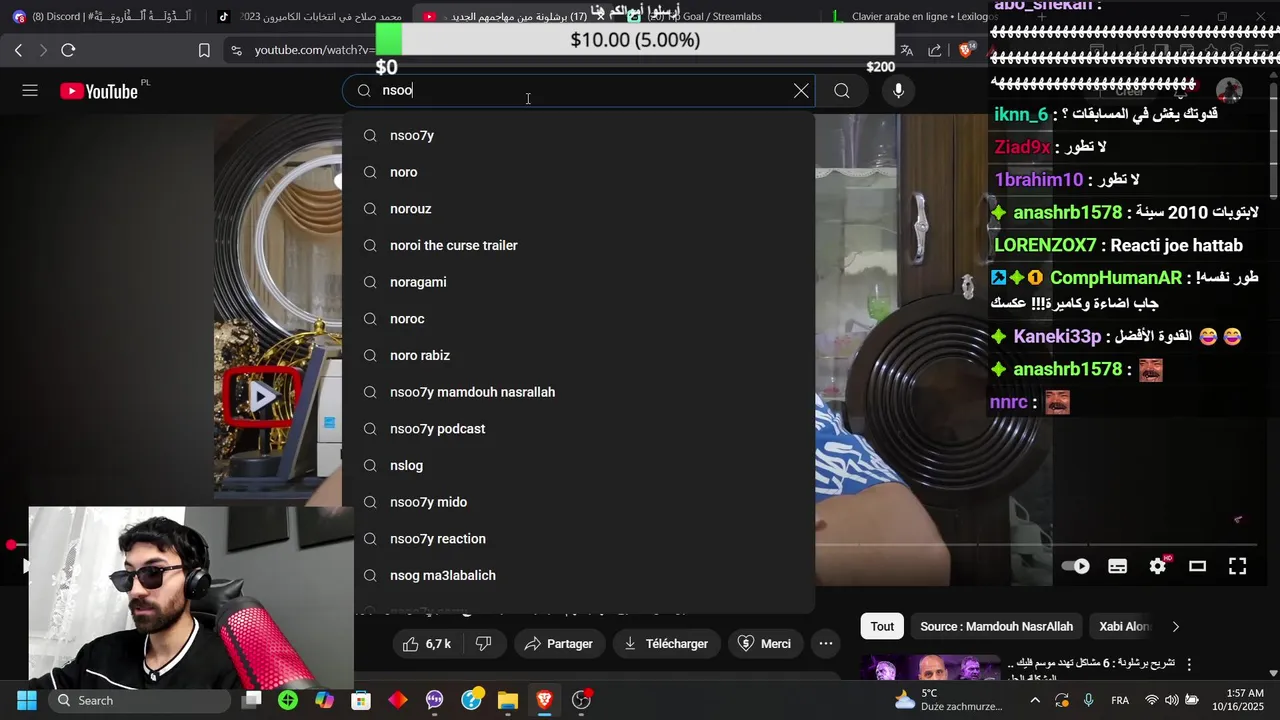Select the Tout filter chip

click(x=882, y=627)
